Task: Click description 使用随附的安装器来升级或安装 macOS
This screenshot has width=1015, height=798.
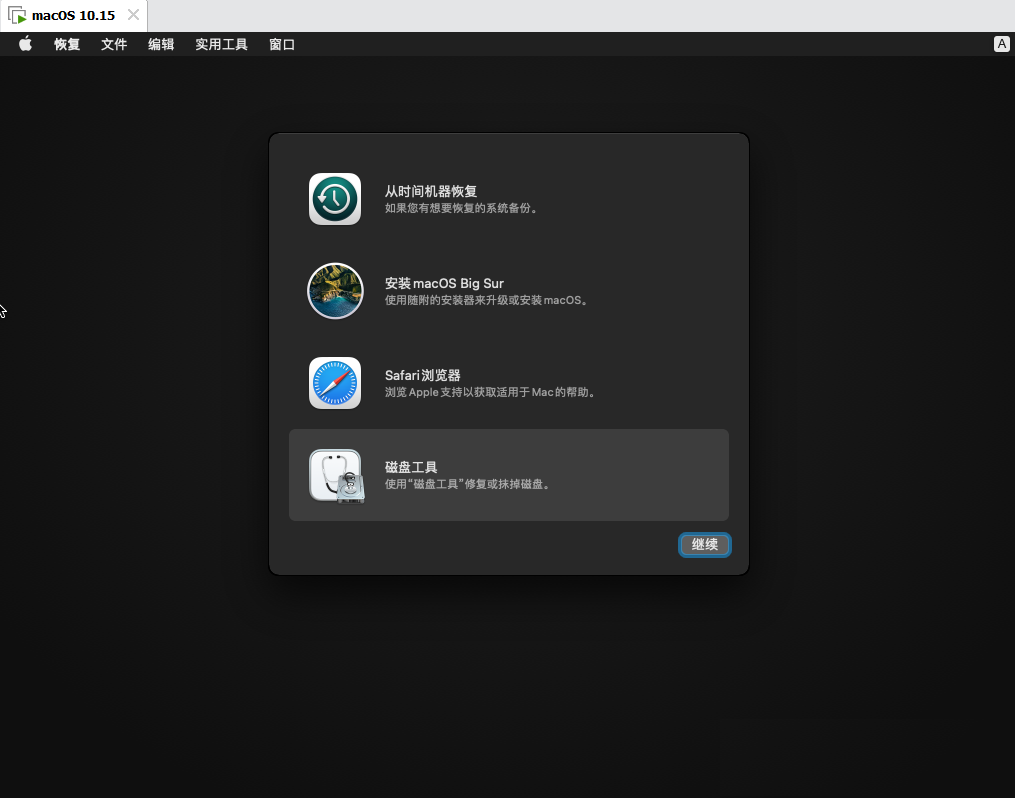Action: tap(486, 300)
